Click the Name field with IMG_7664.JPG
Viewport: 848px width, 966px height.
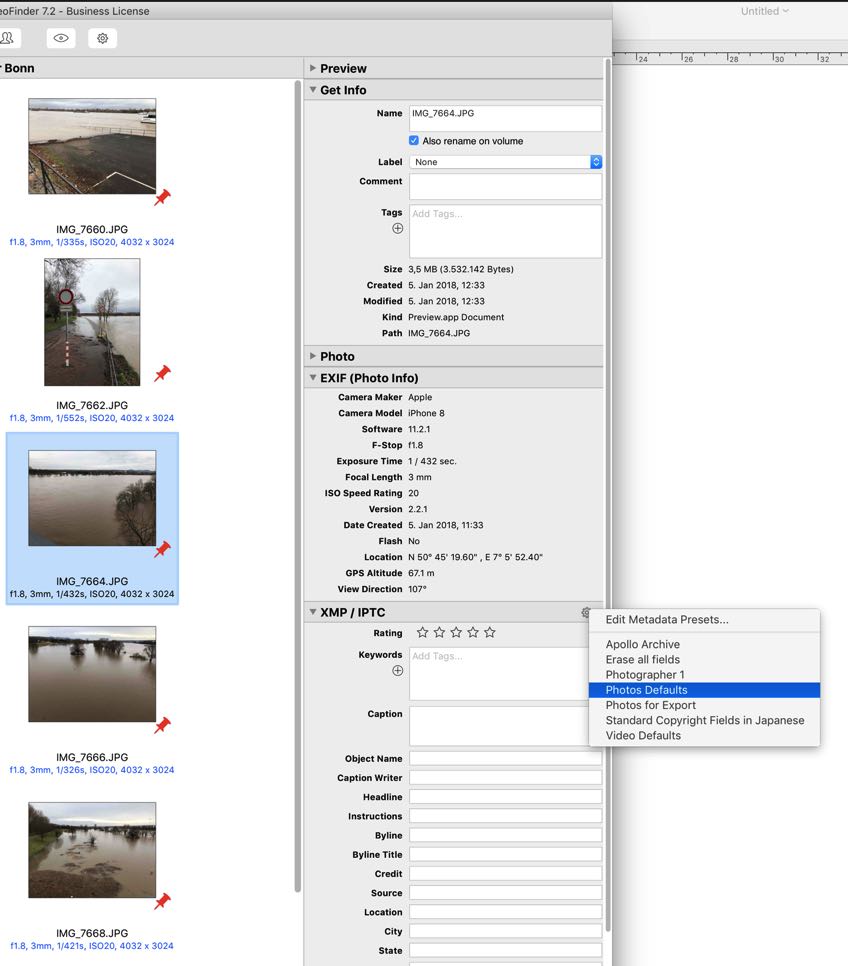(x=505, y=118)
